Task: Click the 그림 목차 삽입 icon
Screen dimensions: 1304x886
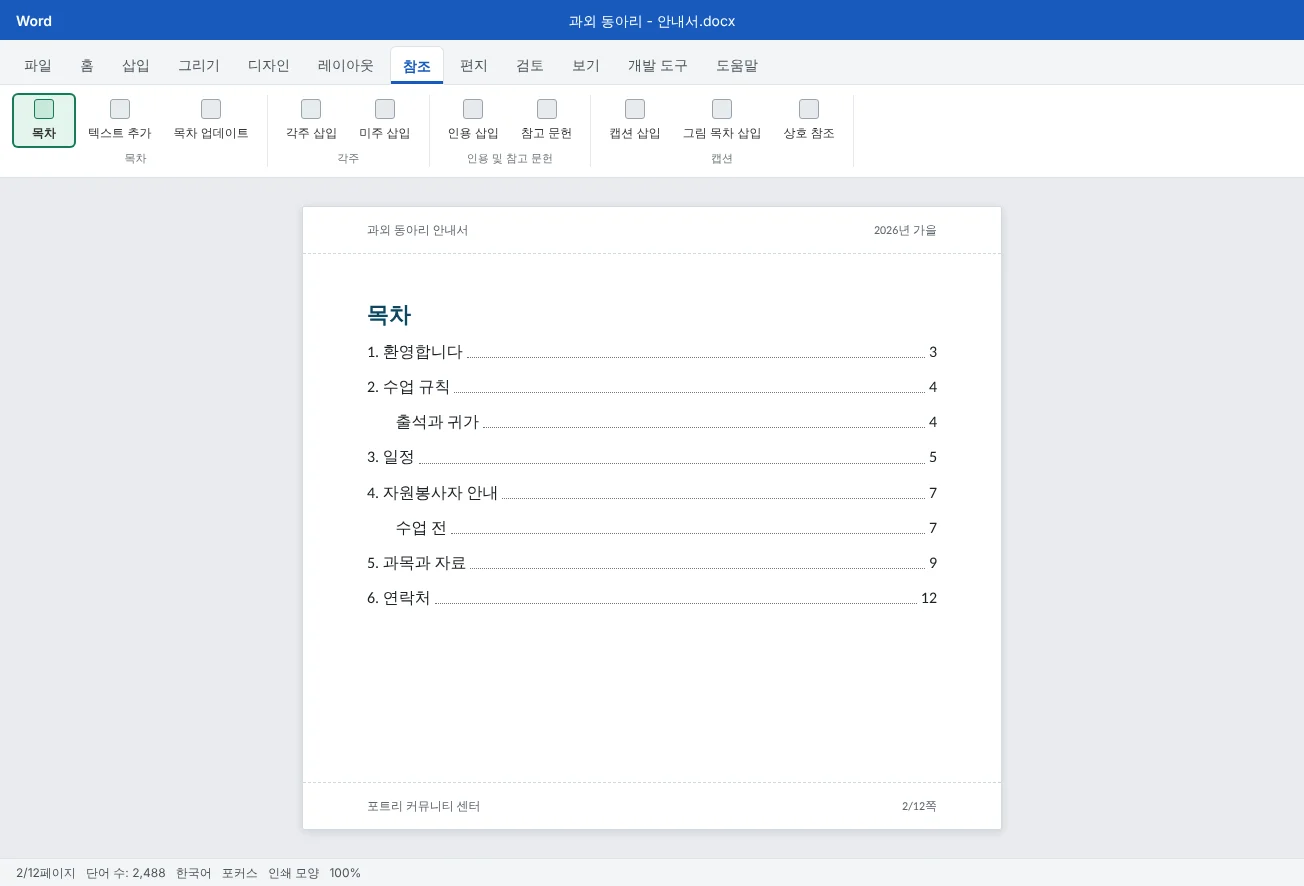Action: 722,109
